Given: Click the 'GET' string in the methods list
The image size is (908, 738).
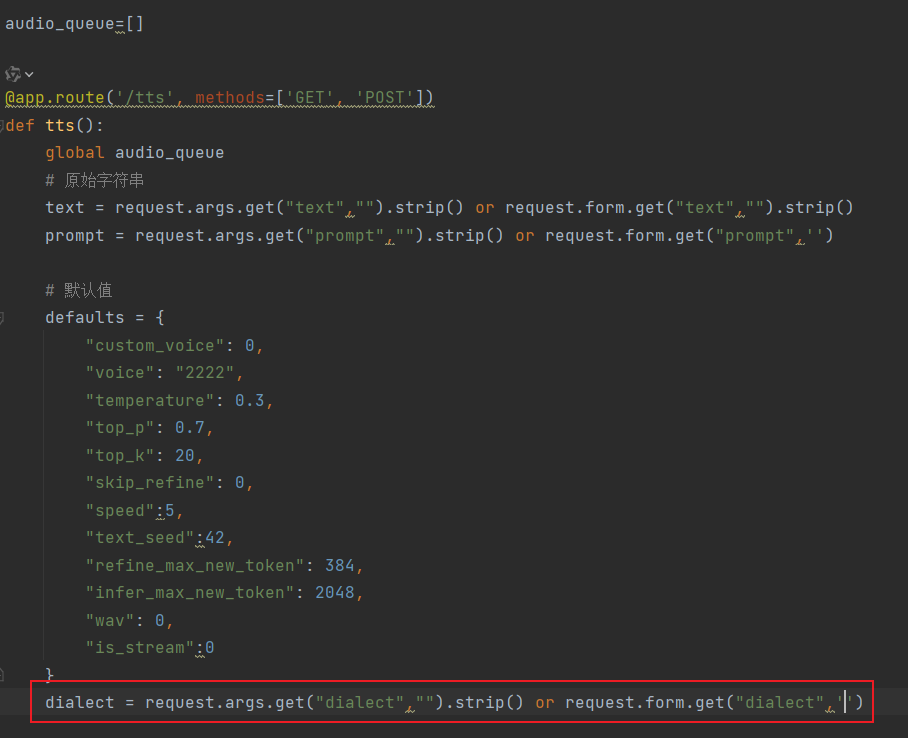Looking at the screenshot, I should click(309, 97).
